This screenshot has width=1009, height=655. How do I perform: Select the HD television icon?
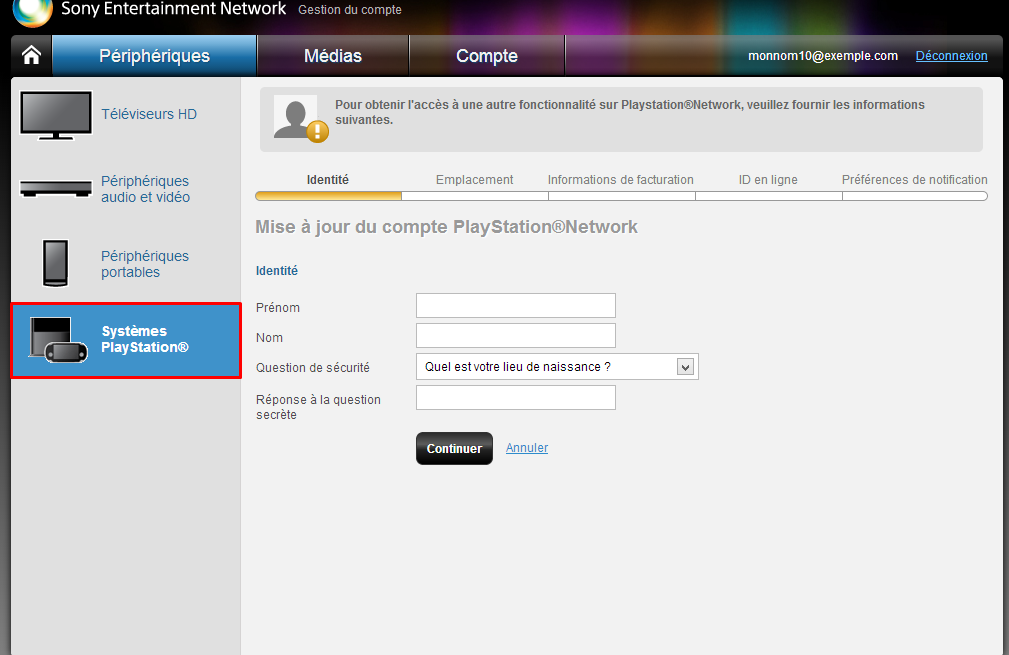pyautogui.click(x=56, y=115)
